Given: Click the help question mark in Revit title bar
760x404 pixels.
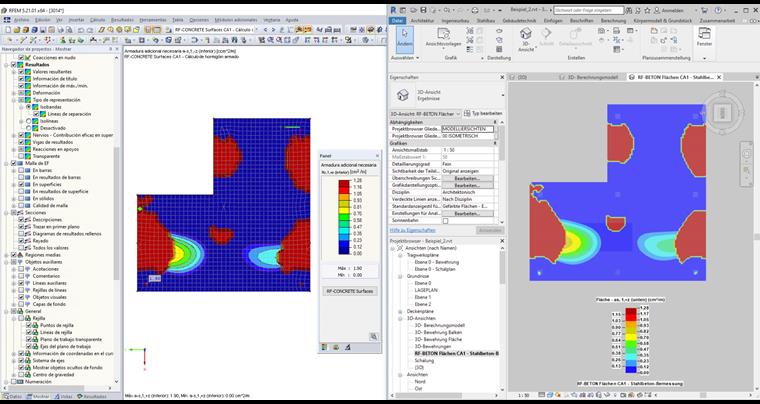Looking at the screenshot, I should [718, 10].
